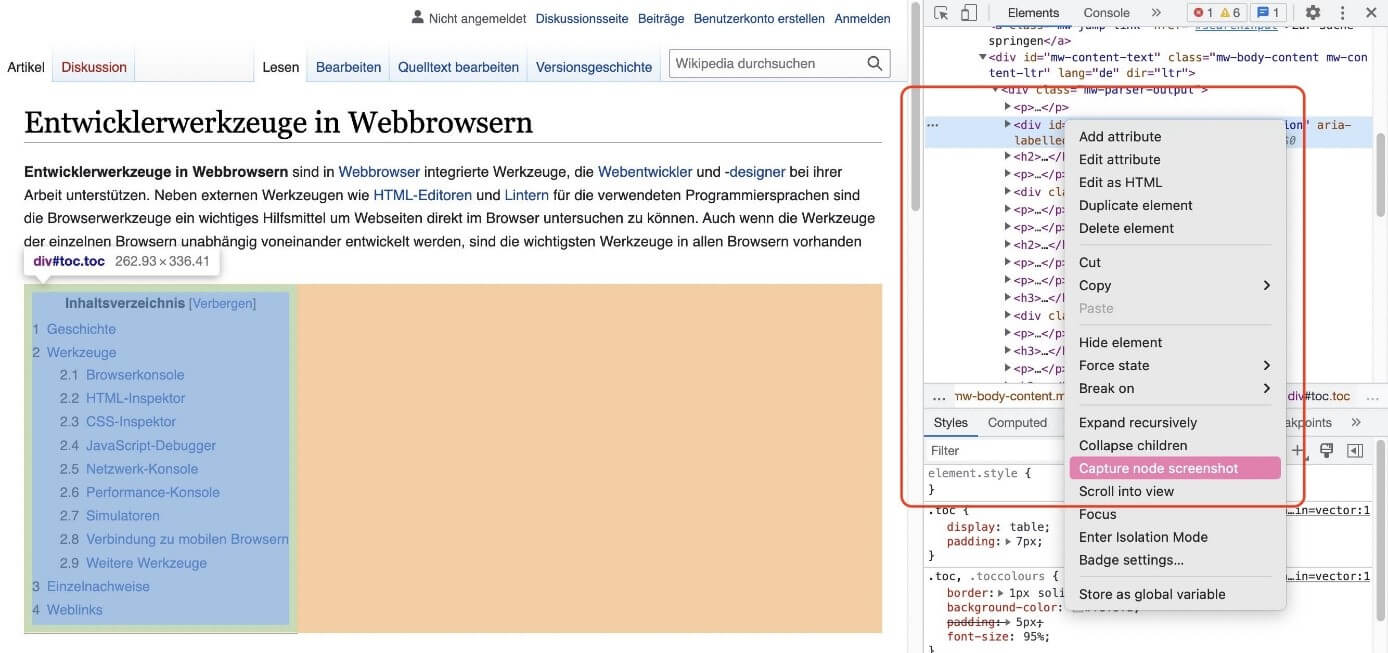Open the Beiträge link
Viewport: 1388px width, 653px height.
(x=661, y=18)
